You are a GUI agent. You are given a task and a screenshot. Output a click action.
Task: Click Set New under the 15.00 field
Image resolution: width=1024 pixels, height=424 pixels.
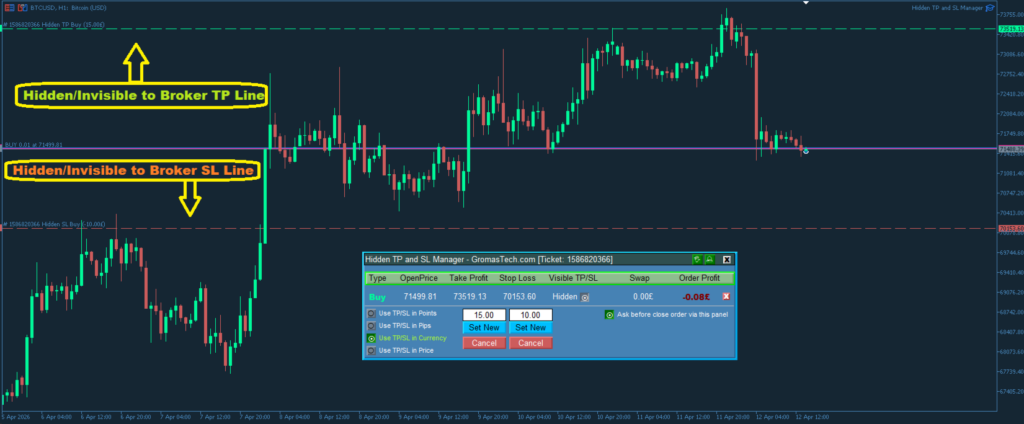(484, 327)
